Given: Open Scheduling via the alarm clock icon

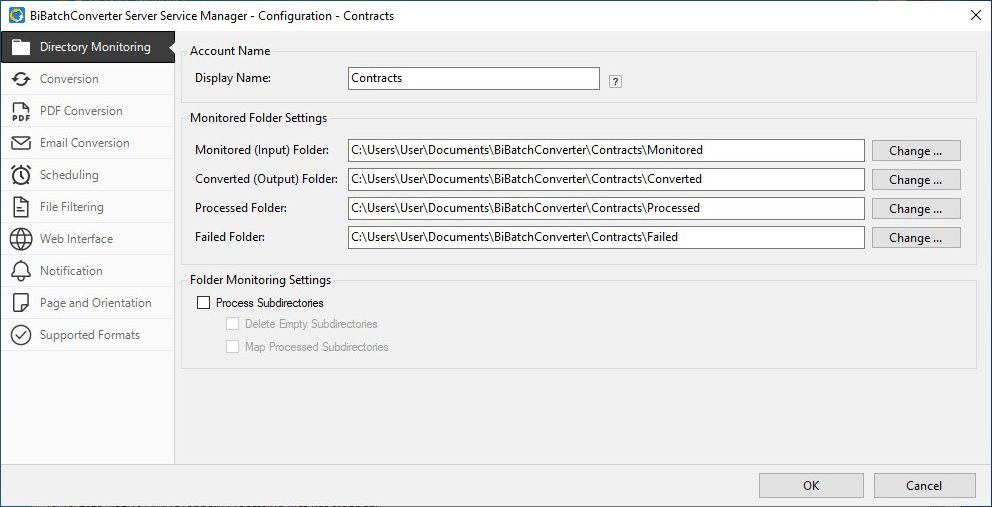Looking at the screenshot, I should [21, 175].
